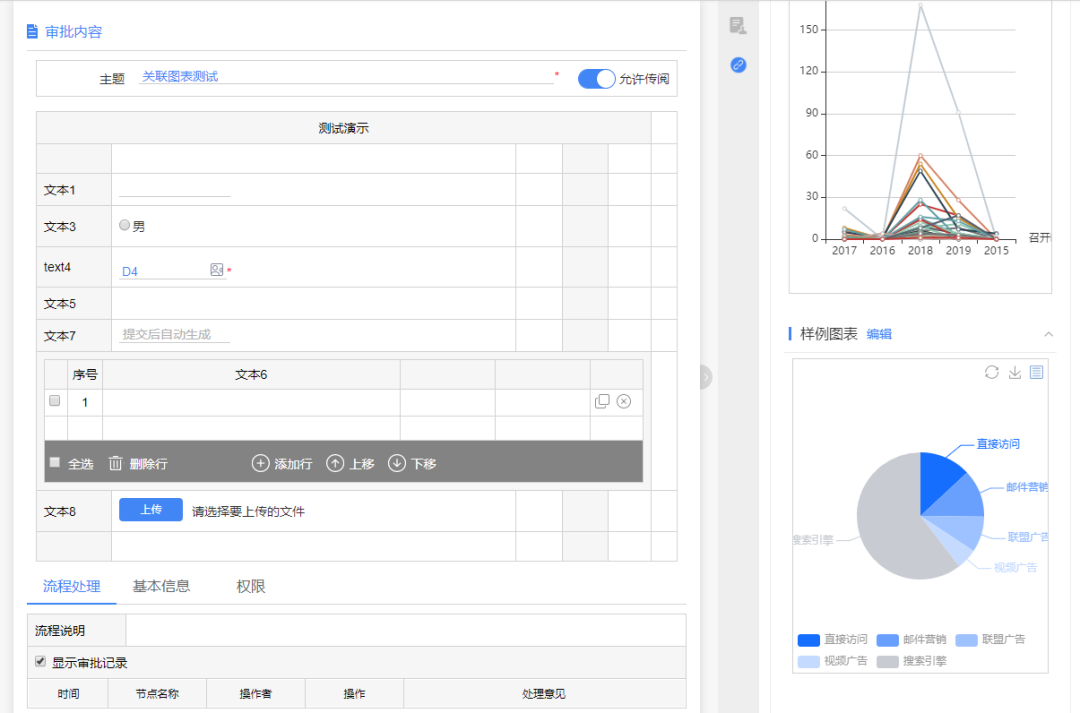Click the 直接访问 legend color swatch
Image resolution: width=1080 pixels, height=713 pixels.
808,640
